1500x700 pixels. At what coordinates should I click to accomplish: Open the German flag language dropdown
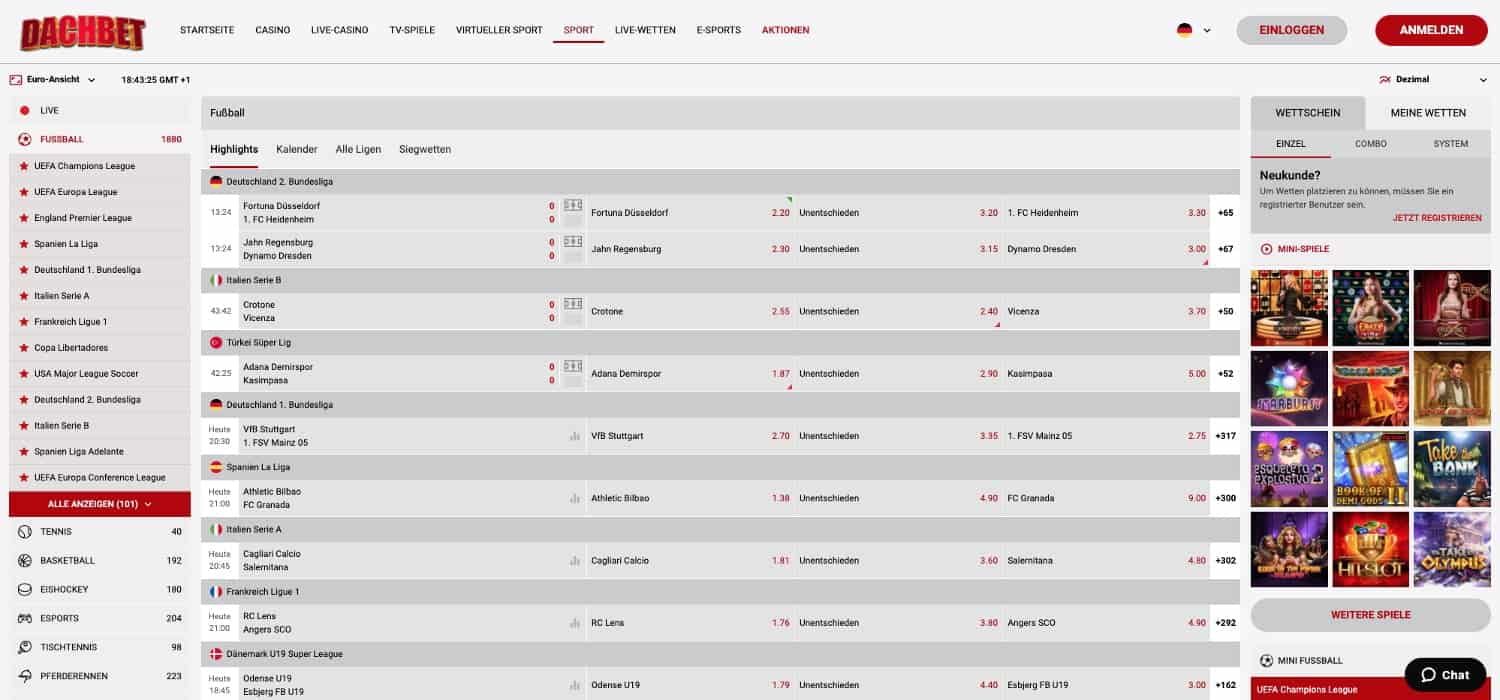(1193, 30)
